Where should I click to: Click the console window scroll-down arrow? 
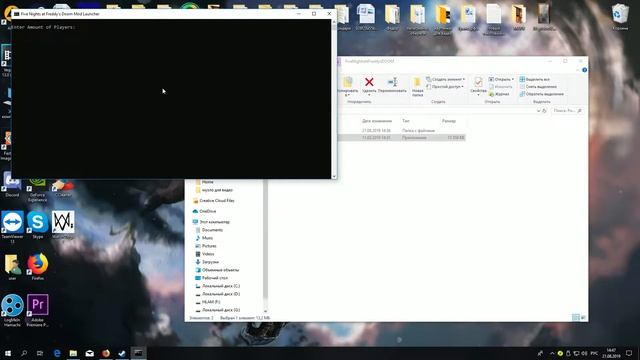coord(334,176)
